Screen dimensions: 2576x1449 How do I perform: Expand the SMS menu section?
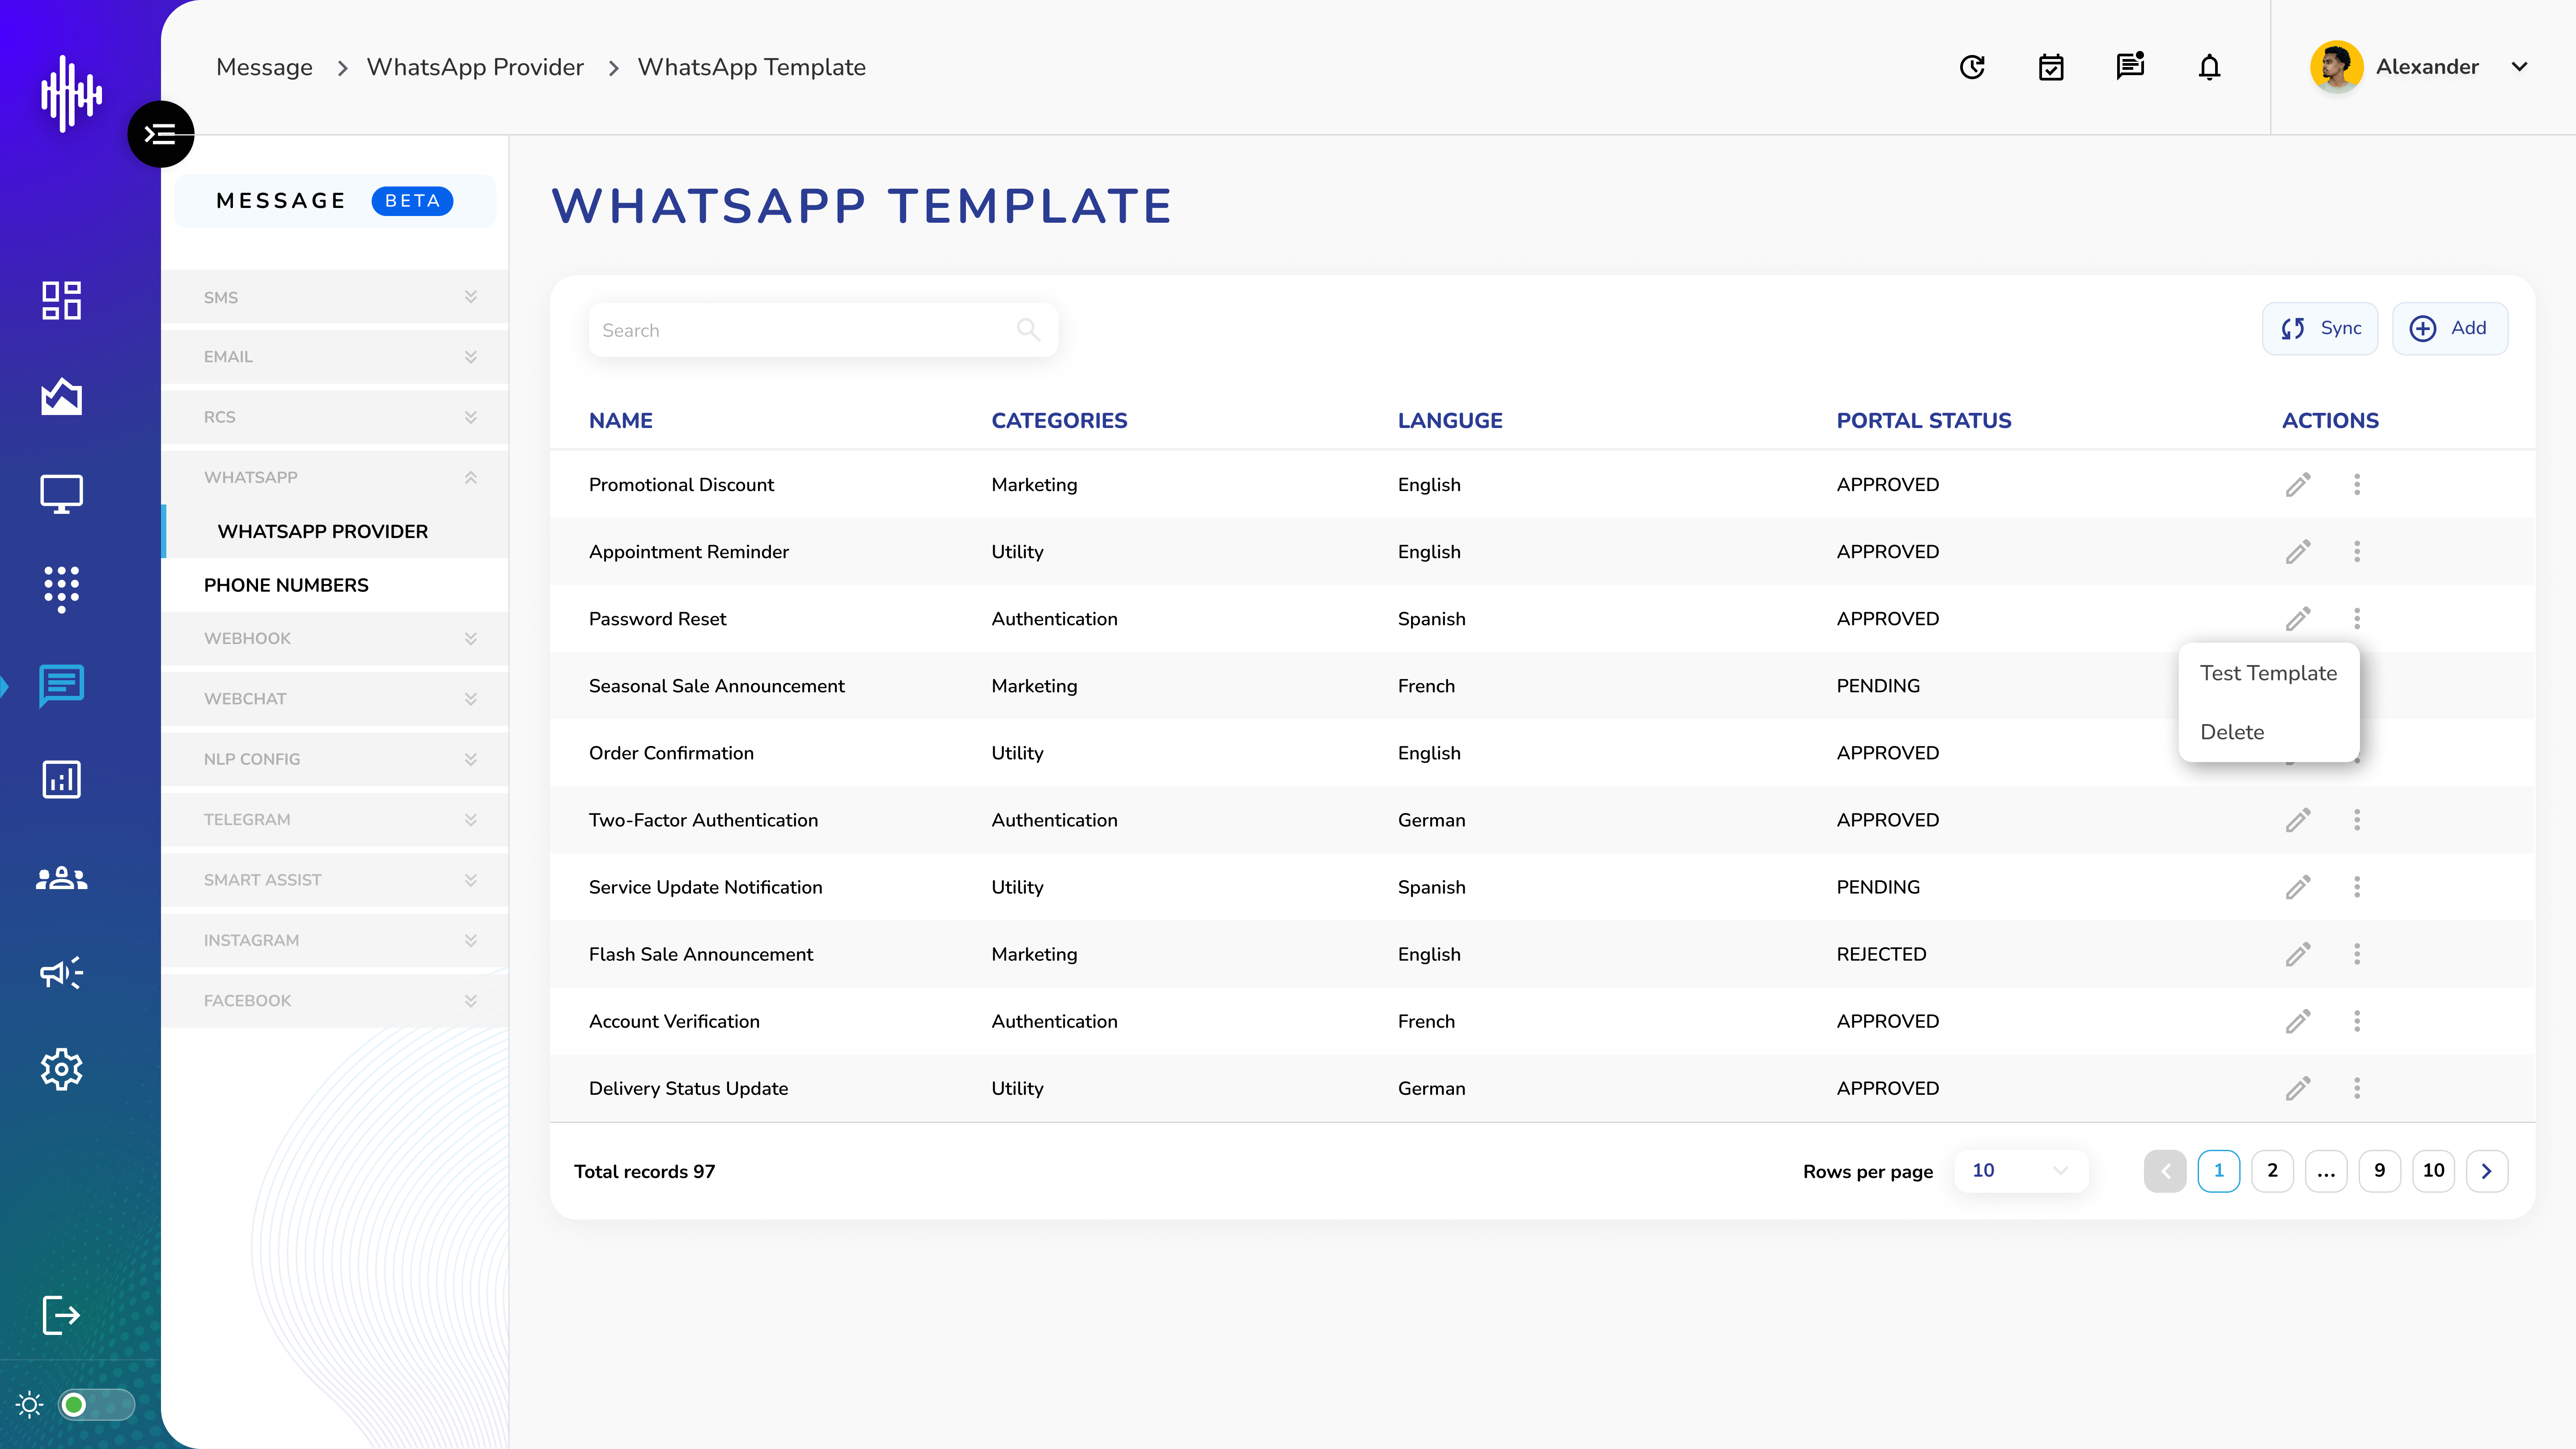click(x=335, y=297)
